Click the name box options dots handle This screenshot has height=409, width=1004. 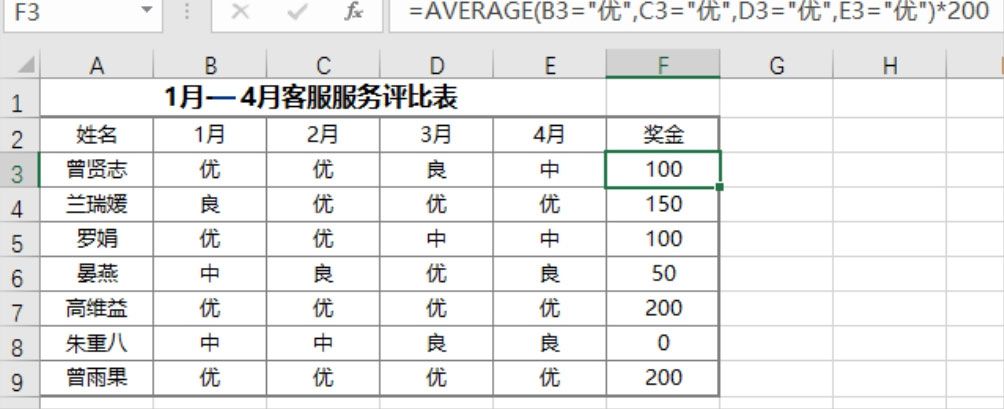[187, 12]
